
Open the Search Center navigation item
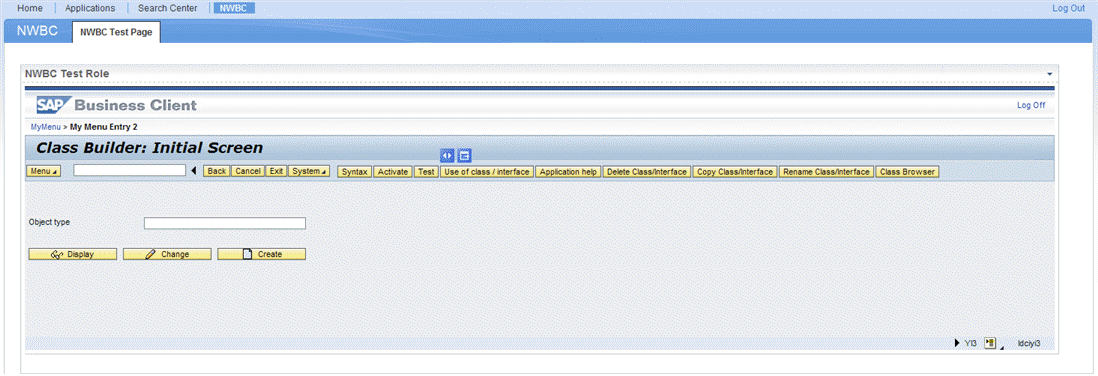tap(167, 8)
